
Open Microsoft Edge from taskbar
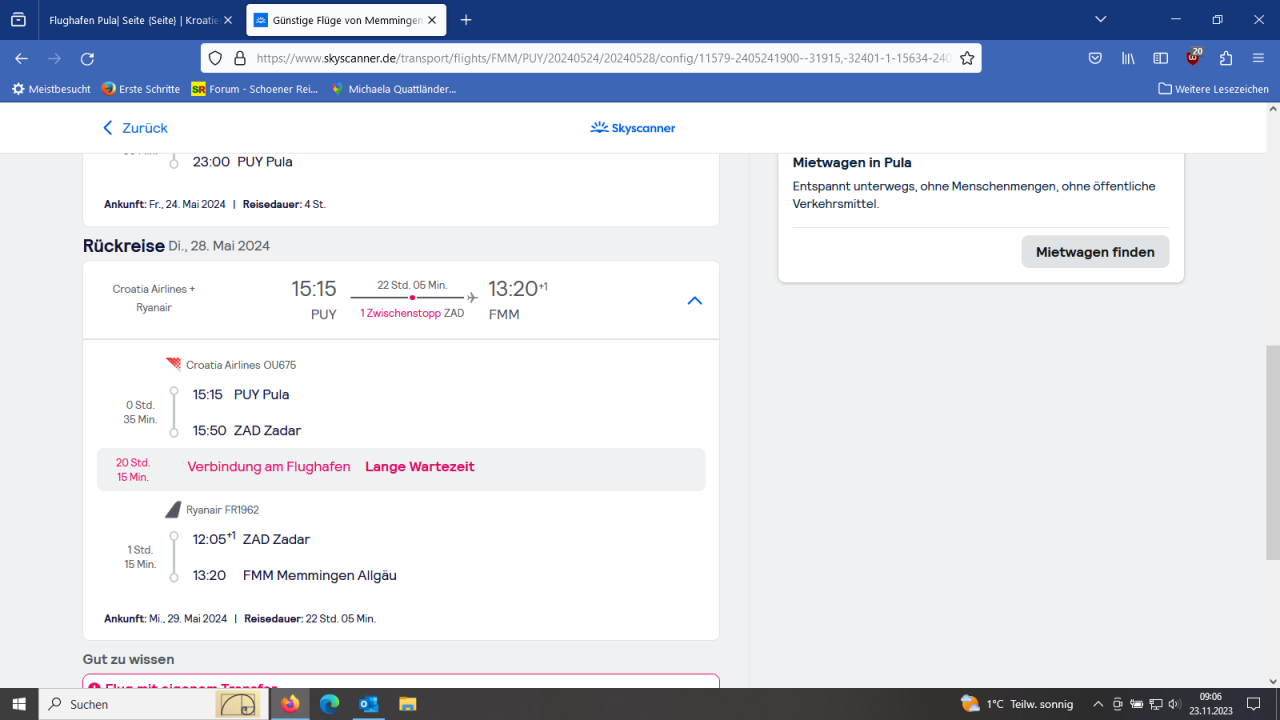click(x=329, y=704)
